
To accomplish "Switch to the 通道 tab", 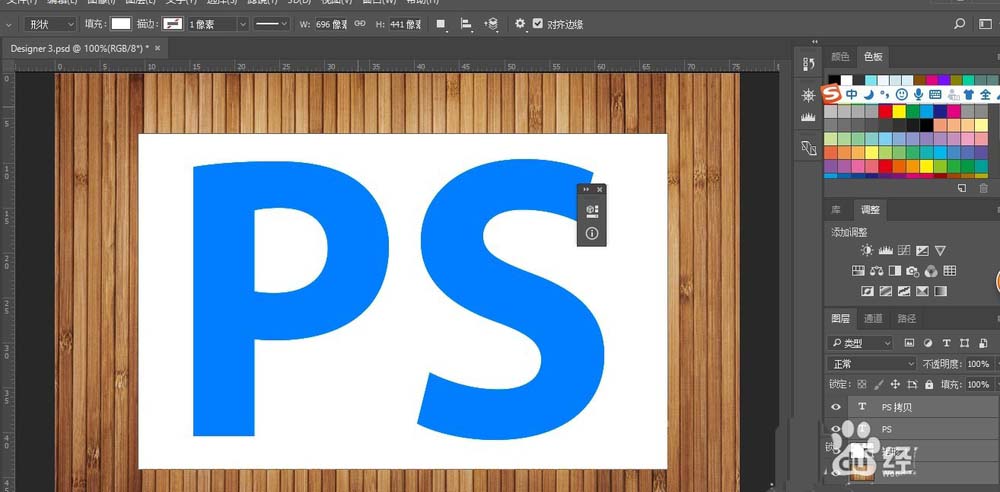I will 873,318.
